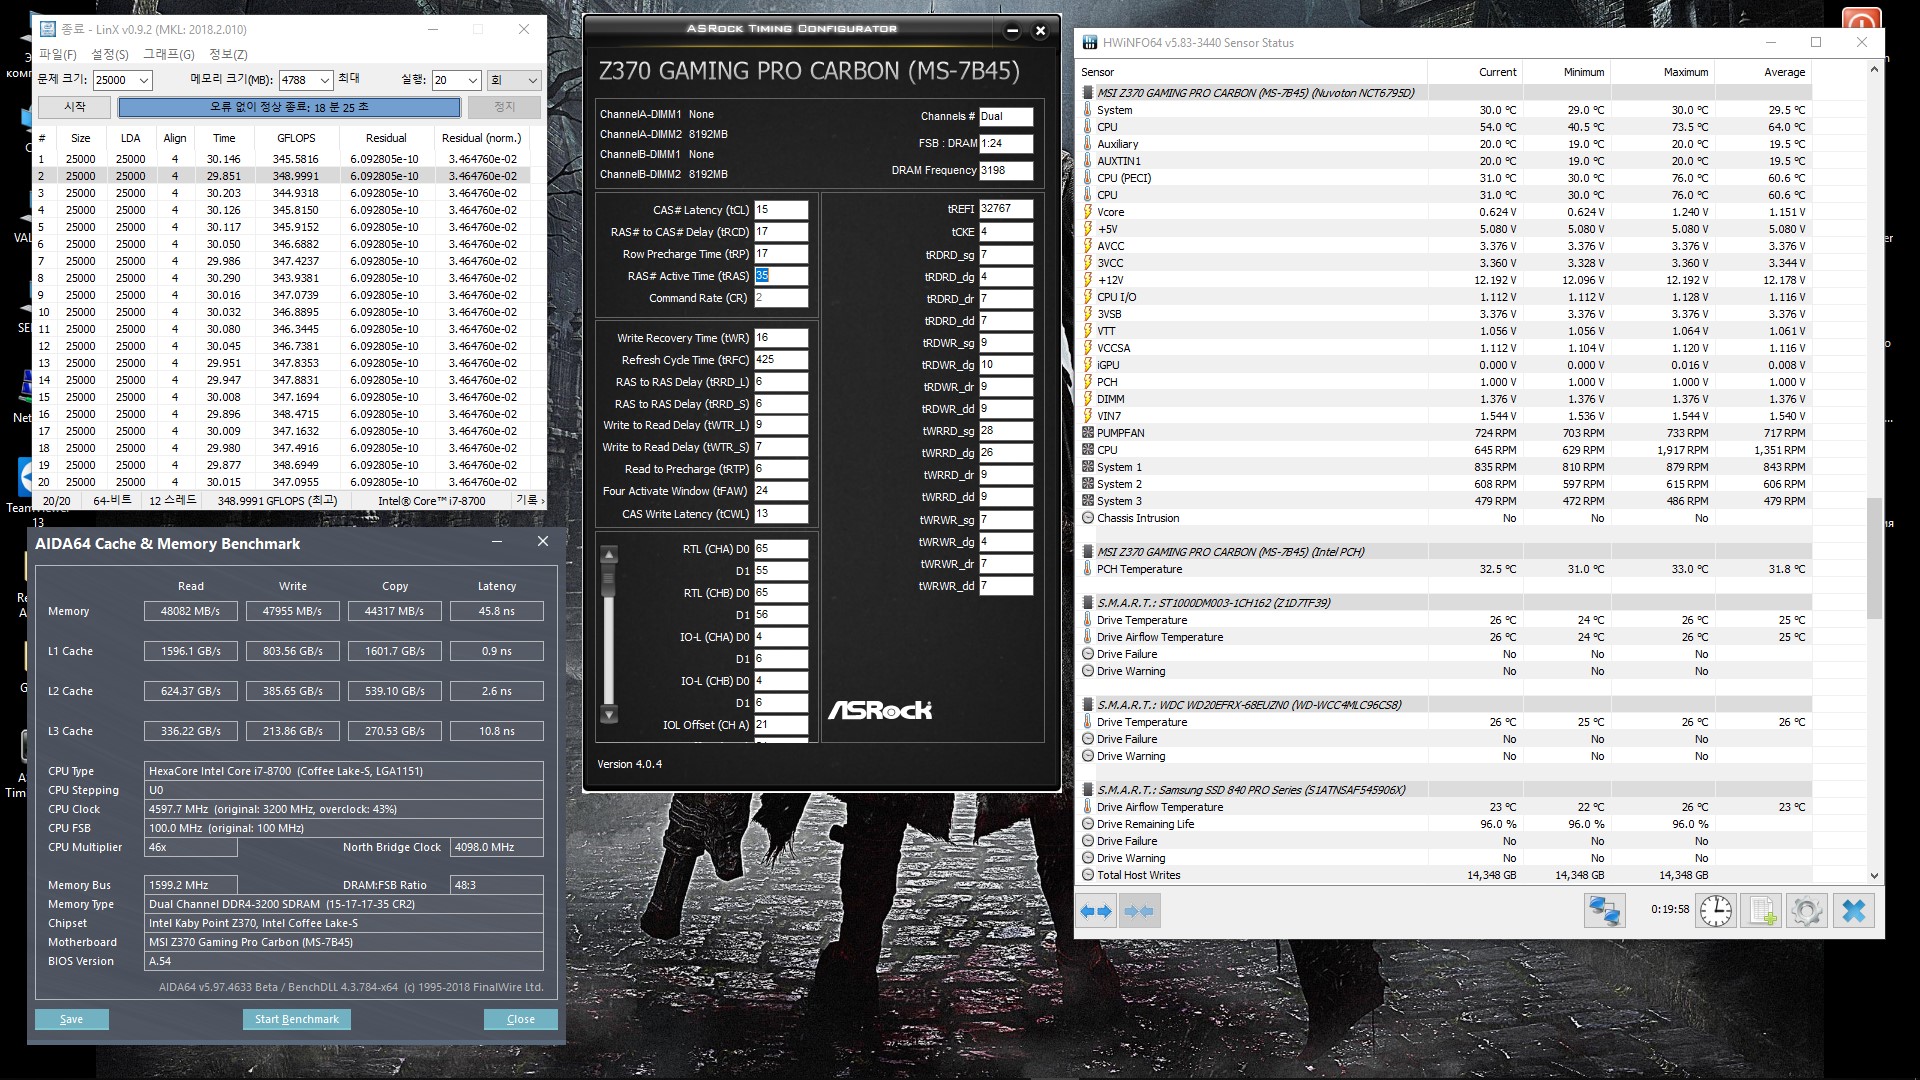1920x1080 pixels.
Task: Click the 시작 start button in LinX
Action: [75, 107]
